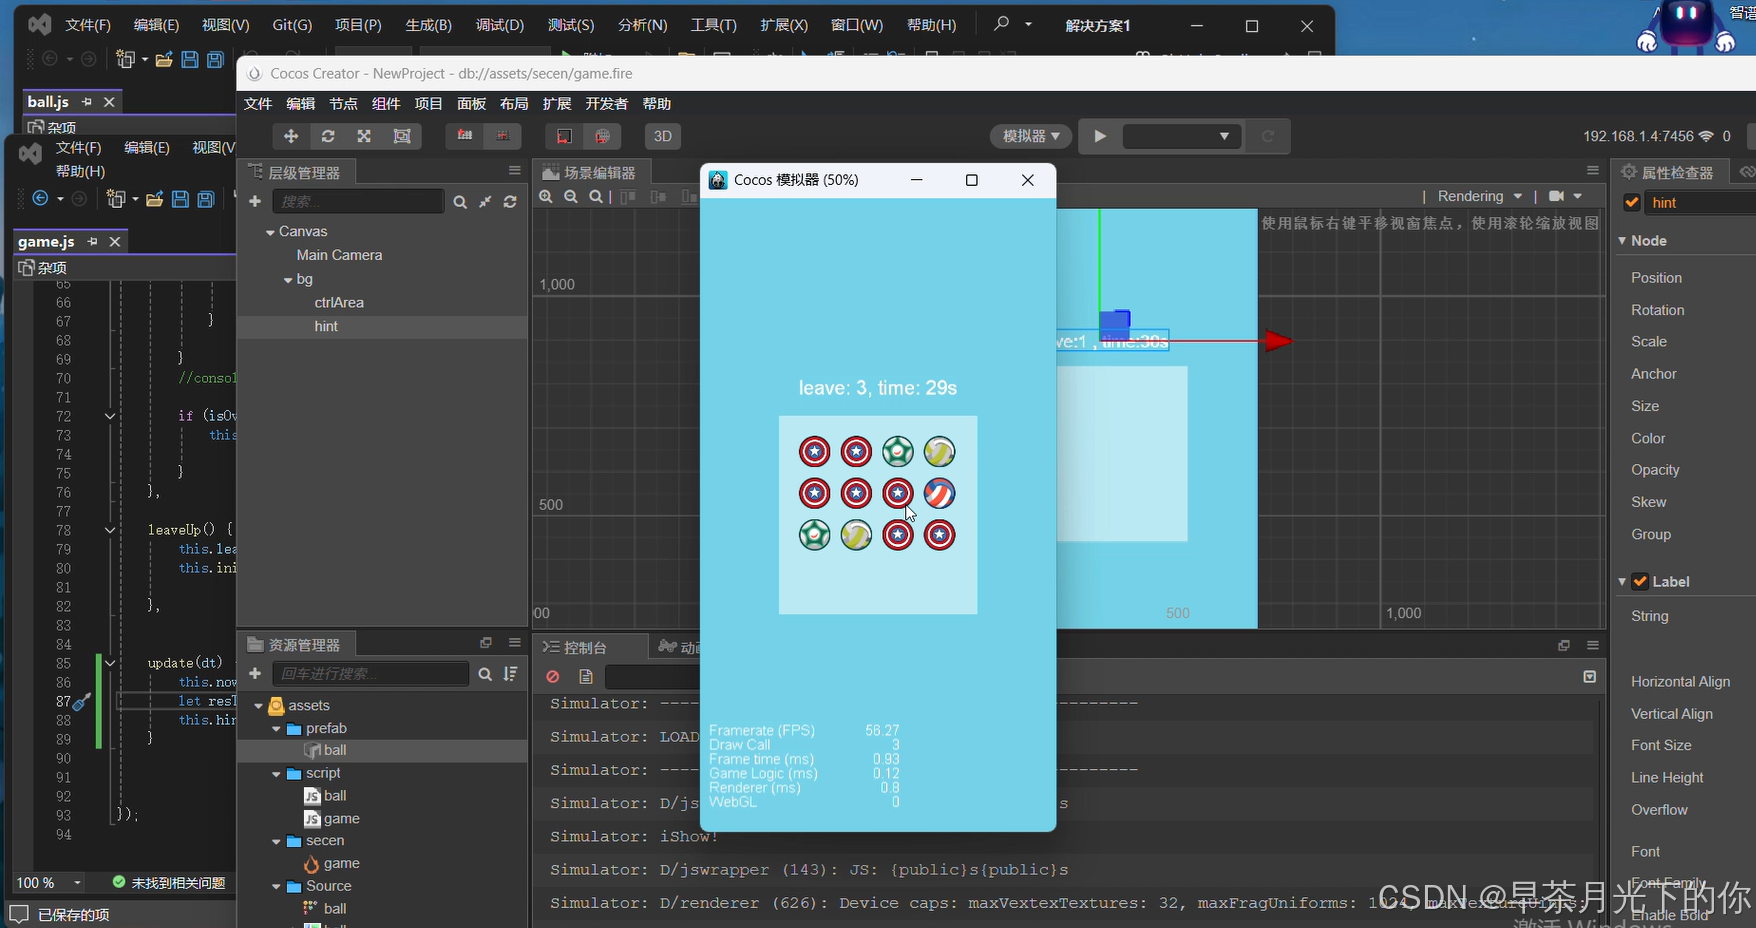
Task: Toggle the Label component checkbox
Action: click(x=1640, y=581)
